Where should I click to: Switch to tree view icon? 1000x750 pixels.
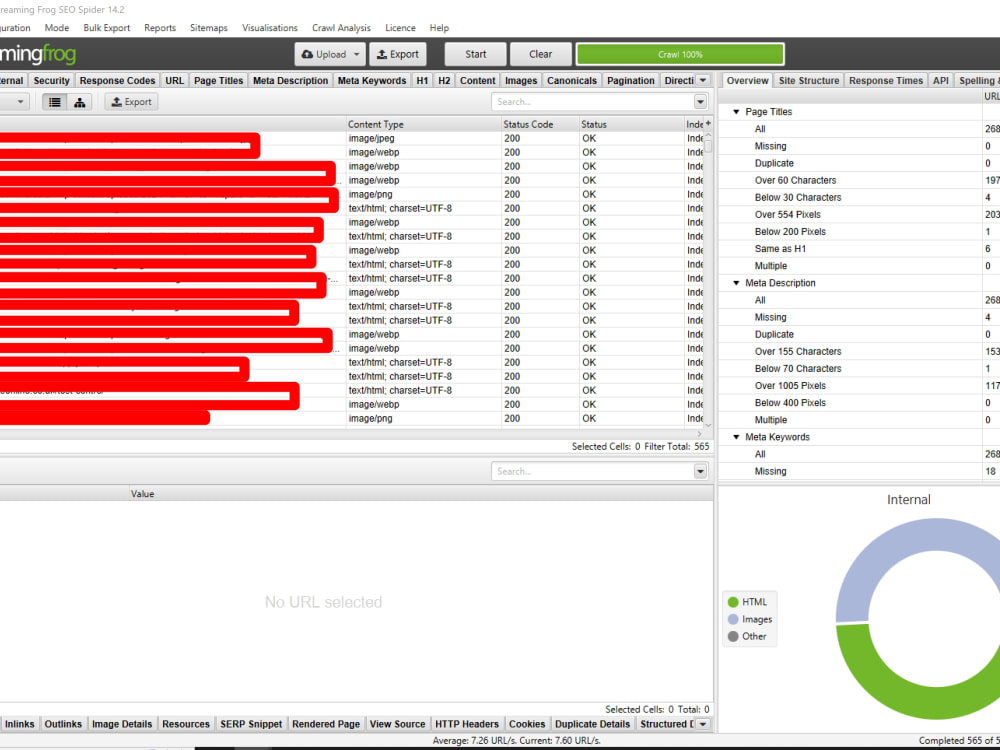tap(80, 102)
